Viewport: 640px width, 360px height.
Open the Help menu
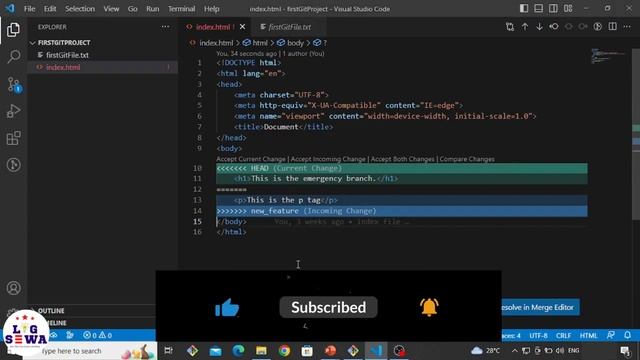pos(211,9)
